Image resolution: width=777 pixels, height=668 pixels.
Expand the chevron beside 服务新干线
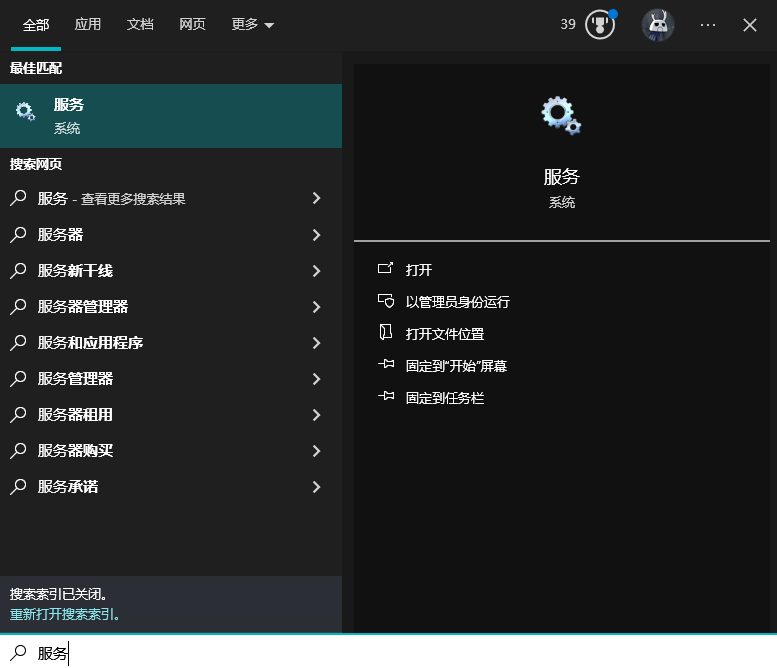[x=316, y=271]
